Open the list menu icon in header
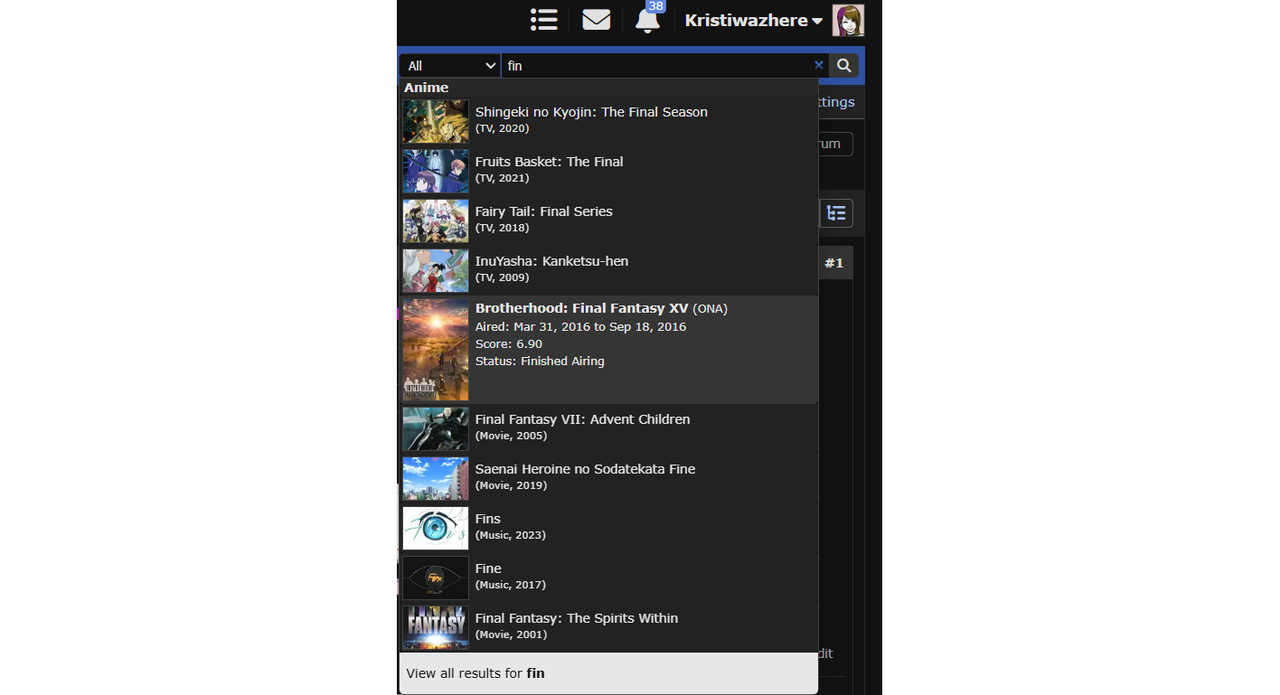This screenshot has width=1280, height=695. pos(544,20)
